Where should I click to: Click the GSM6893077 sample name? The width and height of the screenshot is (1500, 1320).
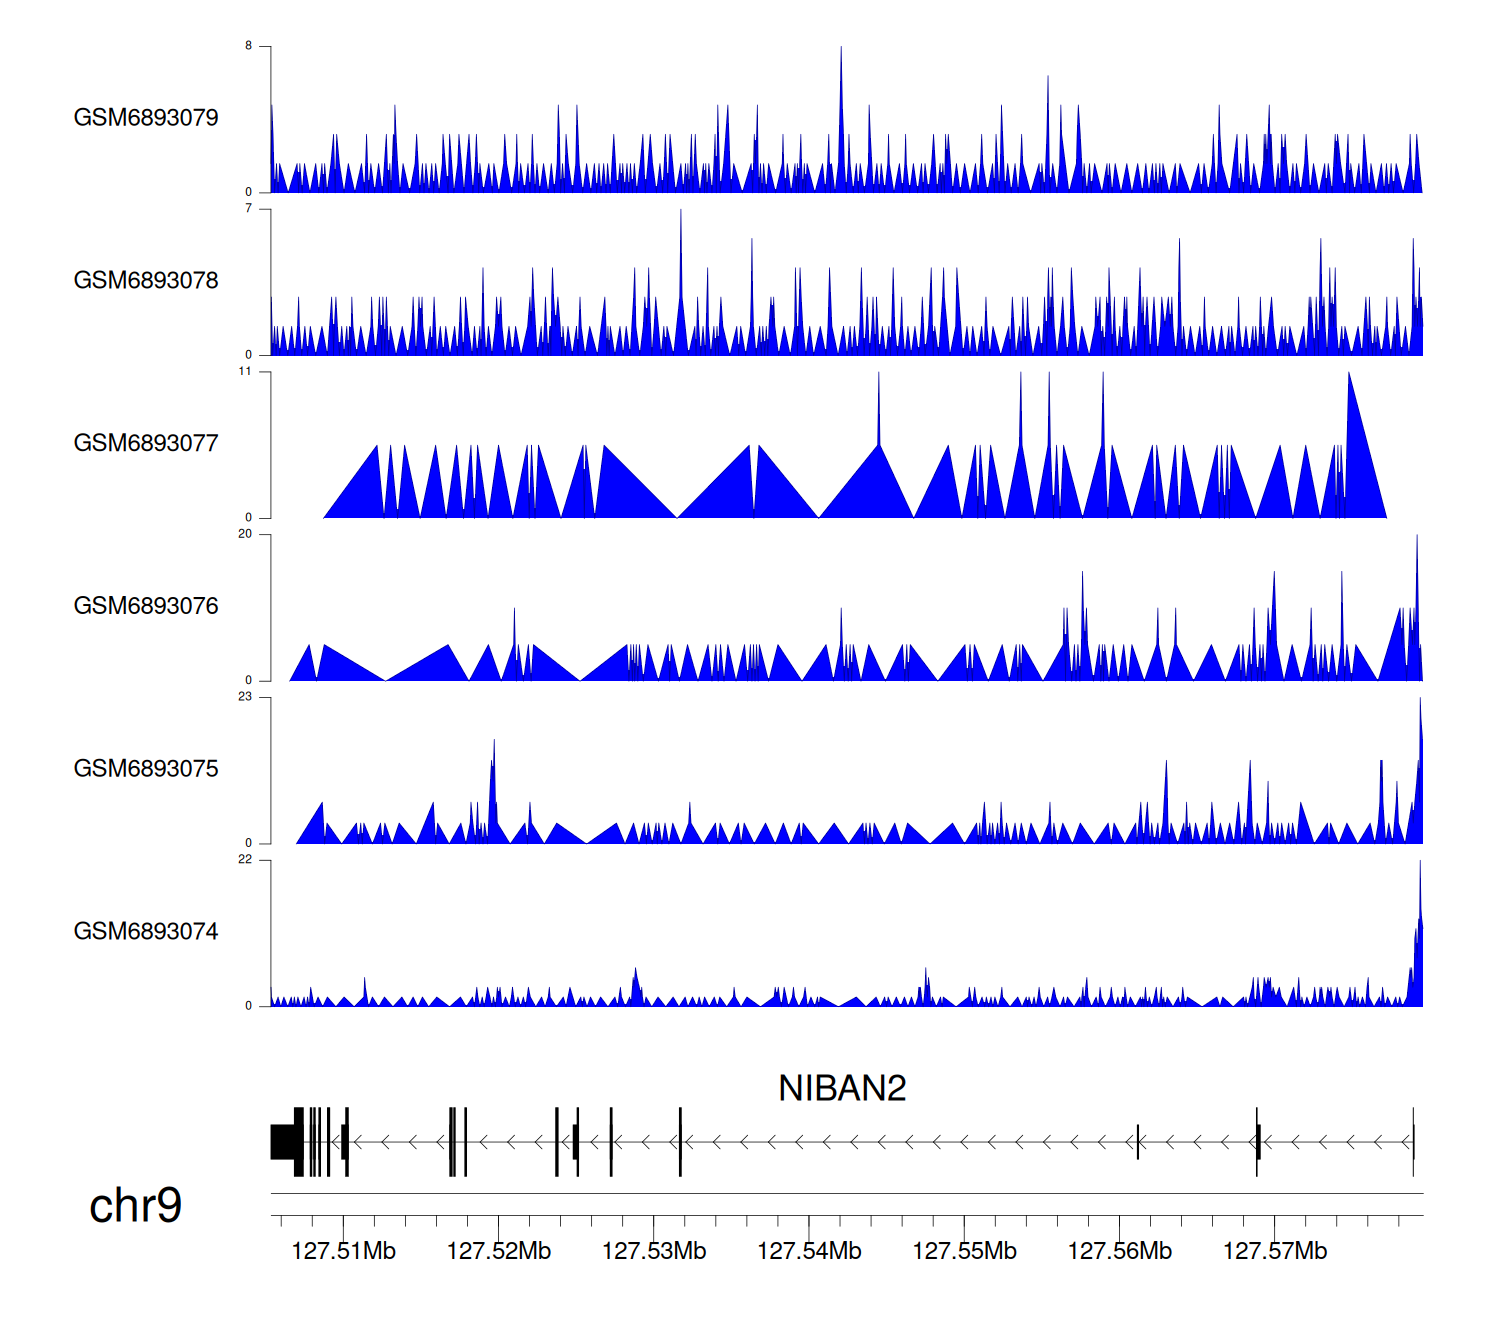coord(146,443)
